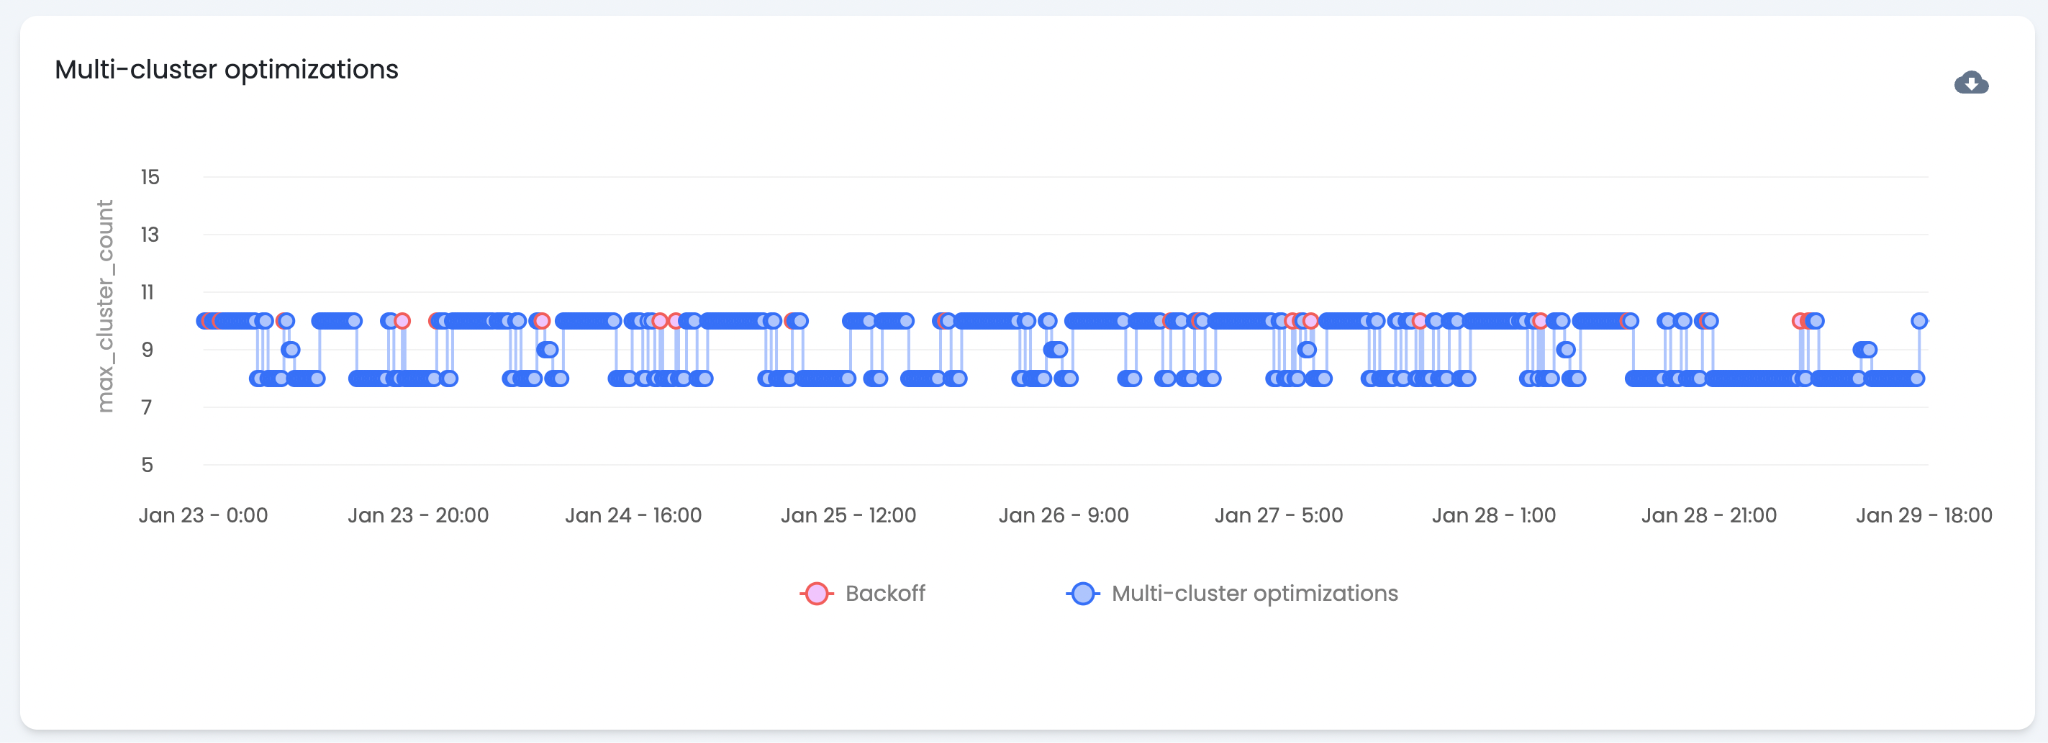Image resolution: width=2048 pixels, height=743 pixels.
Task: Click the Jan 23 - 0:00 axis label
Action: point(203,516)
